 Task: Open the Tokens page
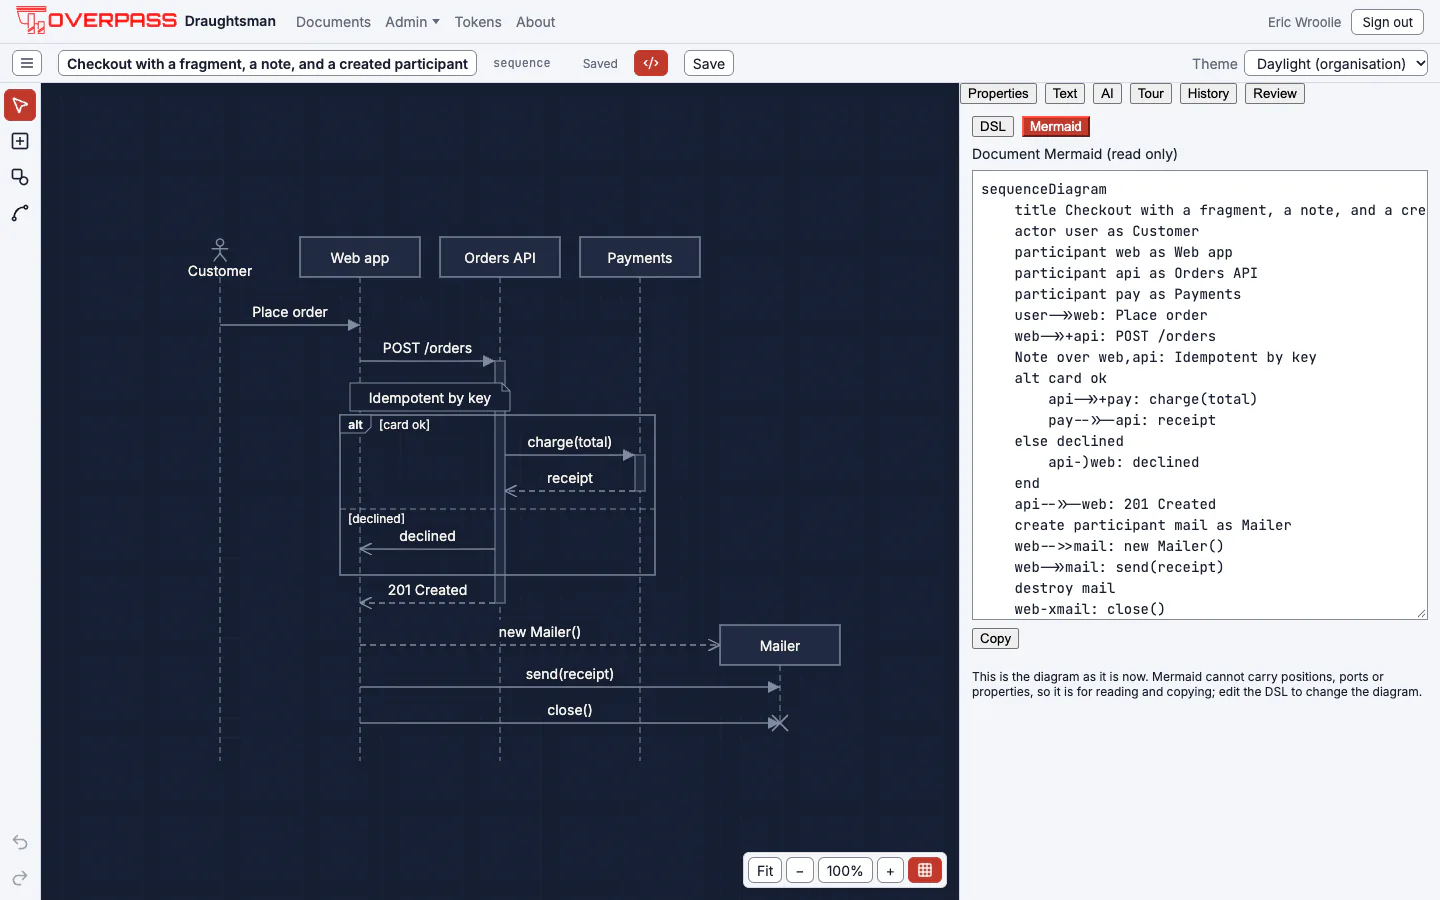point(478,22)
